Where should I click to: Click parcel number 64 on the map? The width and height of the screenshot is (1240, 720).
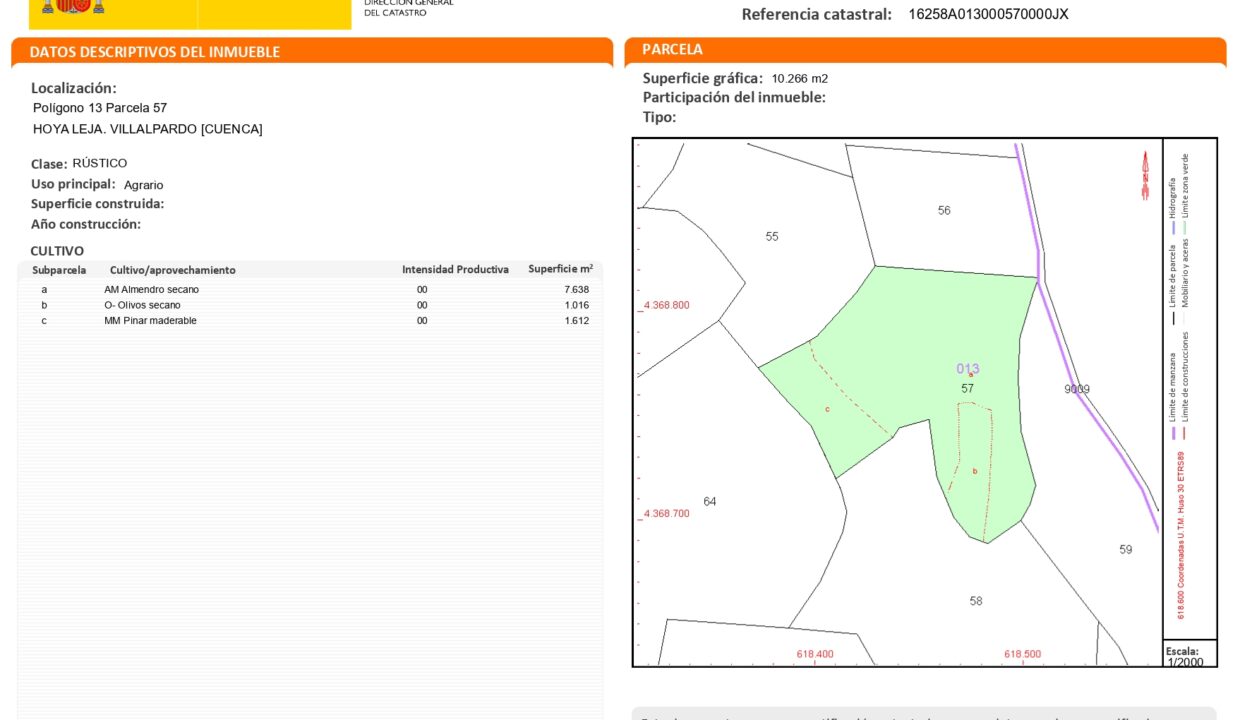point(710,502)
